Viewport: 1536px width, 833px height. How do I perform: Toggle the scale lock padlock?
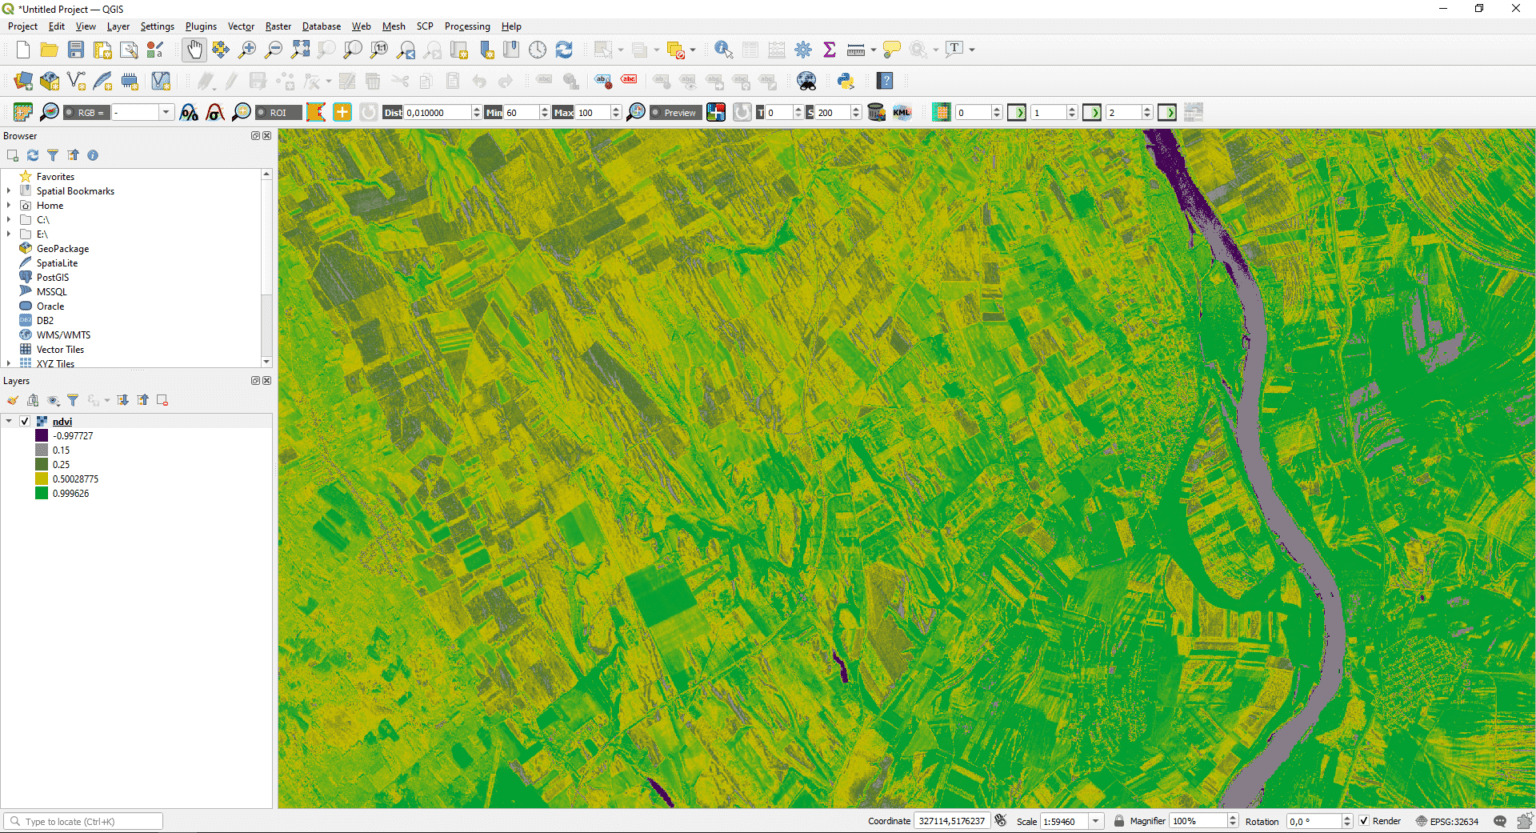pyautogui.click(x=1118, y=820)
